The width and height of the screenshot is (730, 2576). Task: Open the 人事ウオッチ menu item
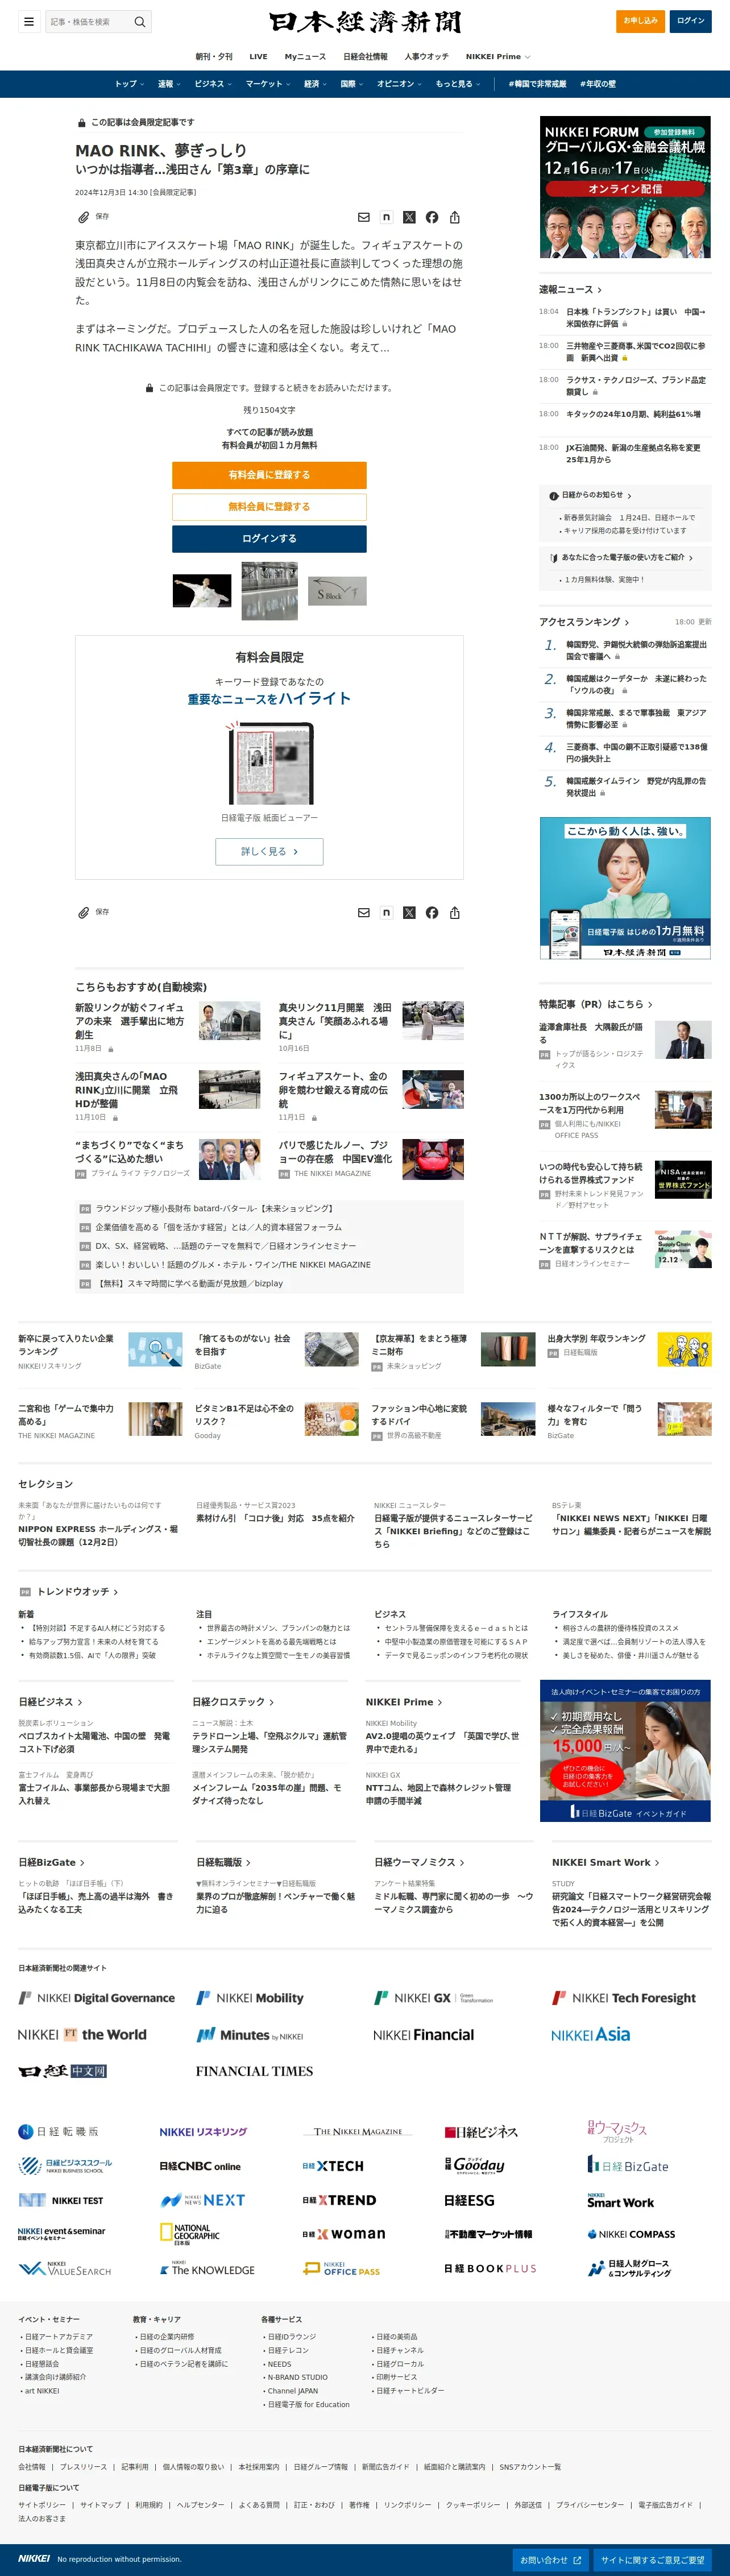(x=427, y=57)
